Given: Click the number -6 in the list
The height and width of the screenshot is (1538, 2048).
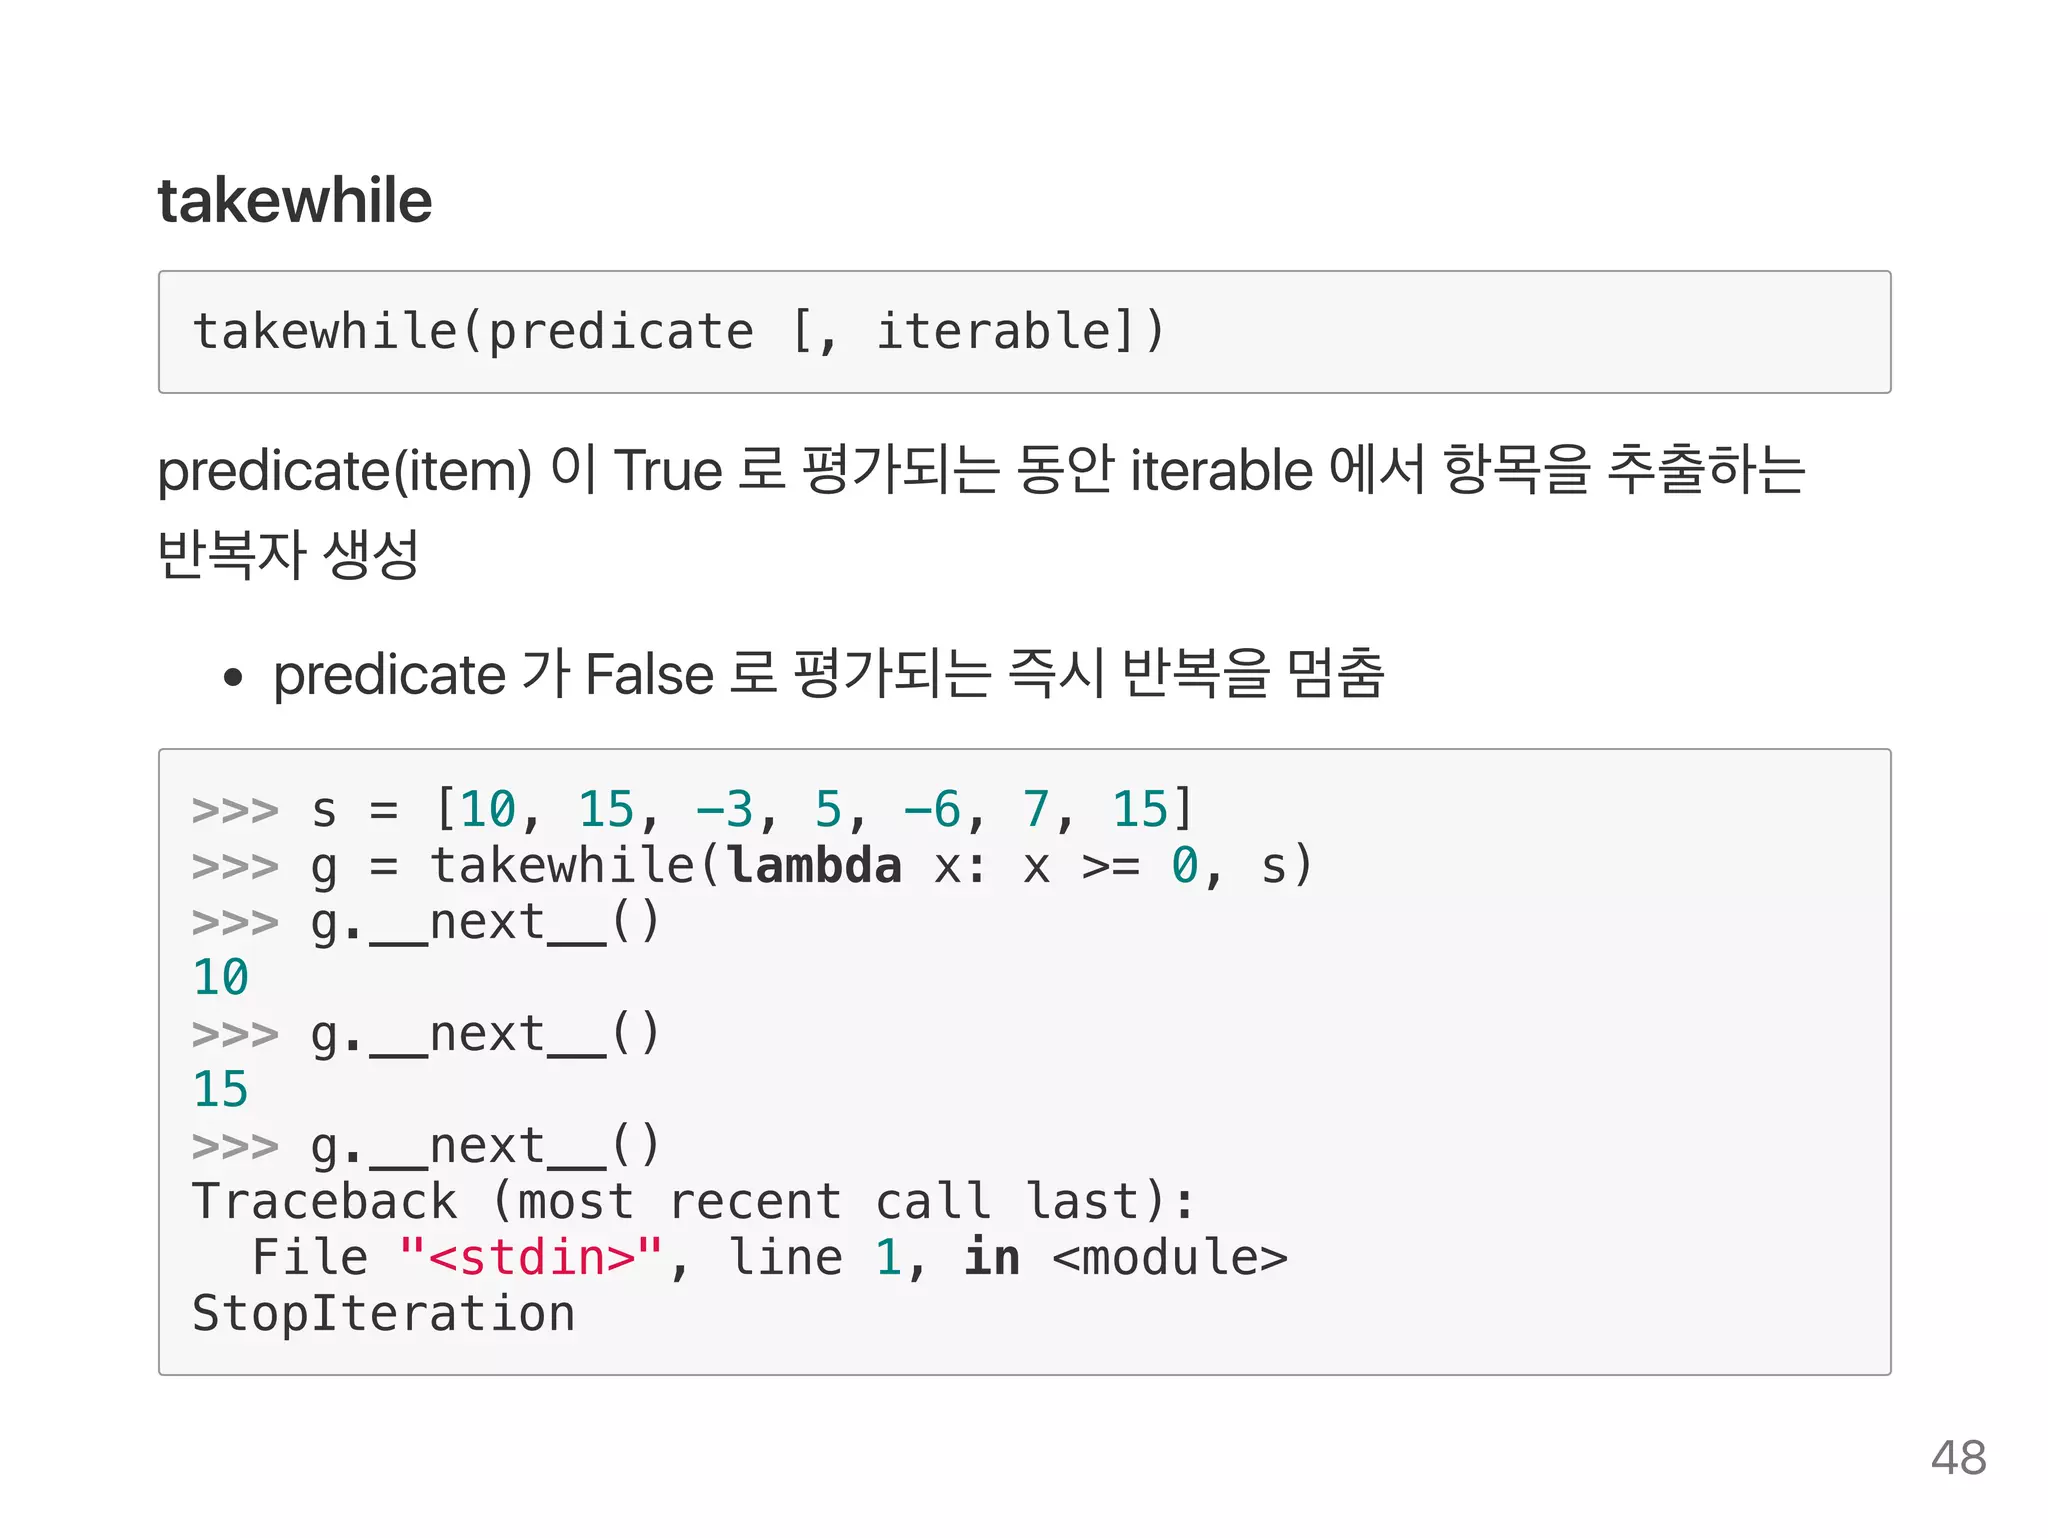Looking at the screenshot, I should 932,809.
